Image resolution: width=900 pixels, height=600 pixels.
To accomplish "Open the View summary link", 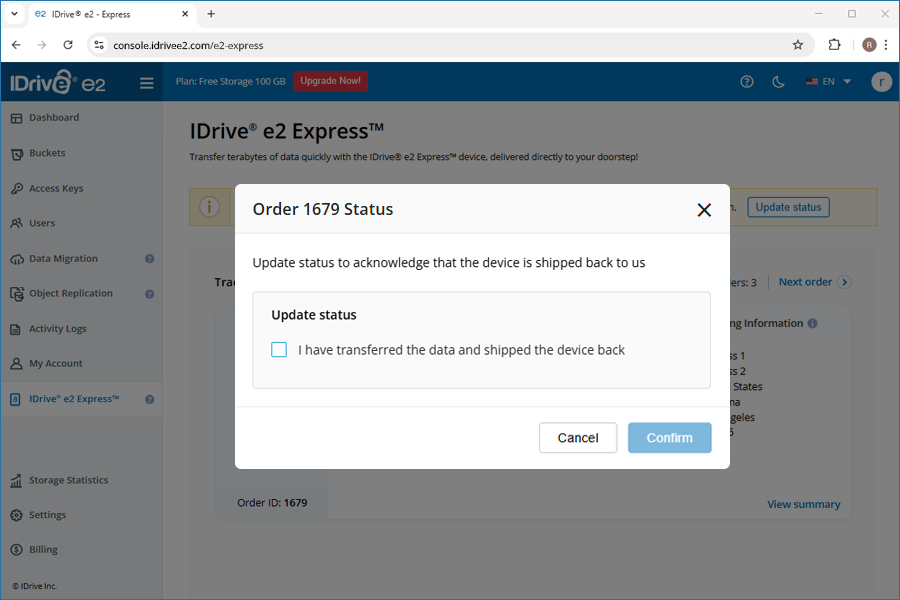I will coord(804,504).
